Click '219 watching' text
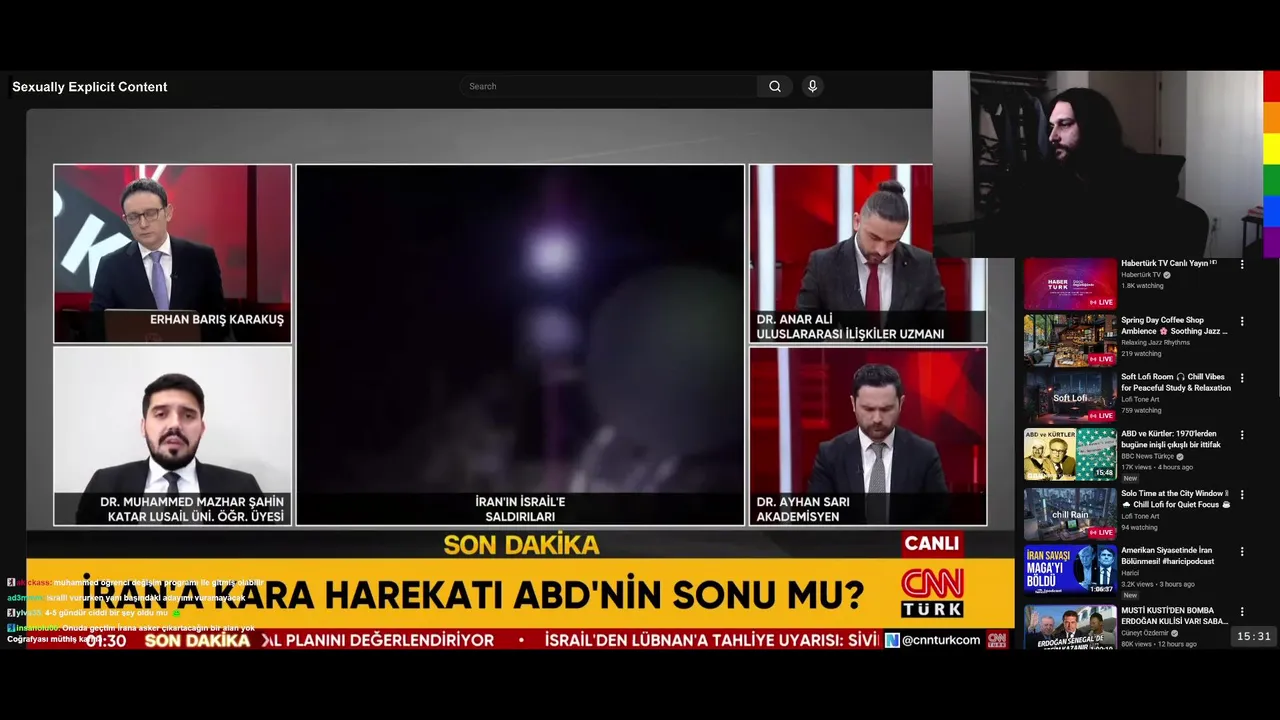1280x720 pixels. click(x=1141, y=353)
